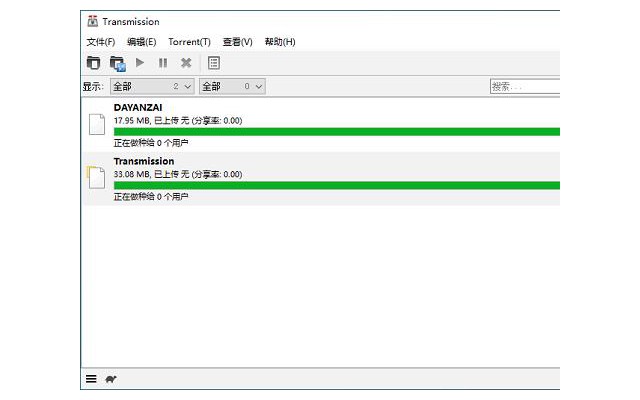Open torrent properties list icon
The width and height of the screenshot is (640, 400).
(x=214, y=63)
